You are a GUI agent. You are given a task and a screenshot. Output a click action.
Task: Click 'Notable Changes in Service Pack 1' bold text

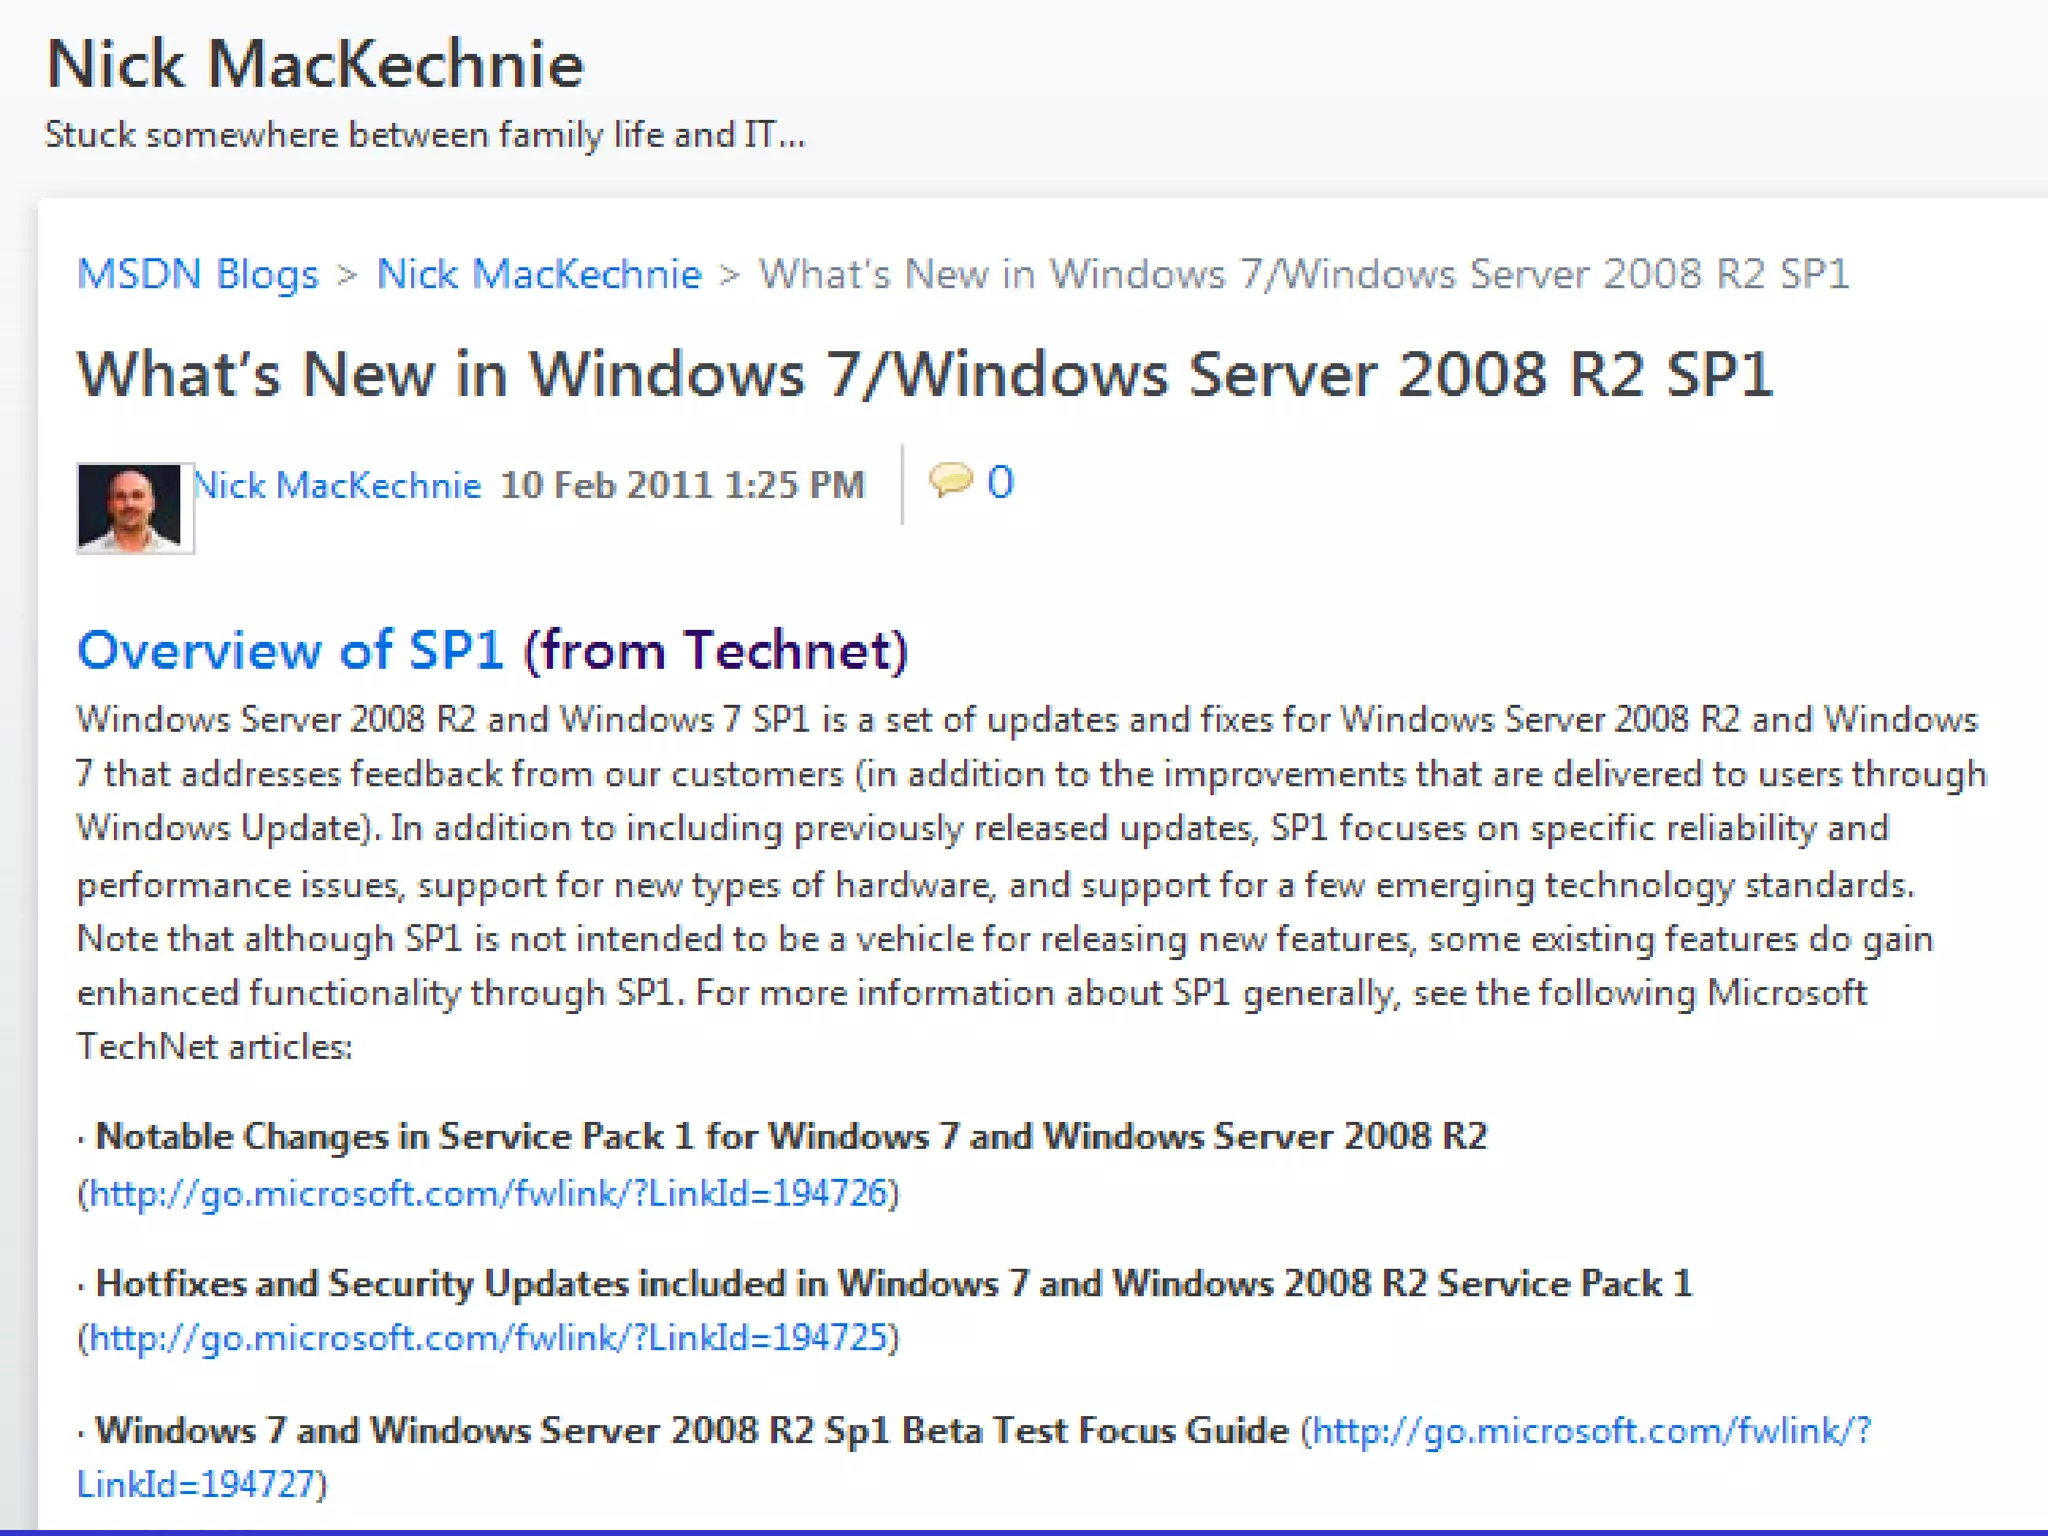coord(394,1137)
